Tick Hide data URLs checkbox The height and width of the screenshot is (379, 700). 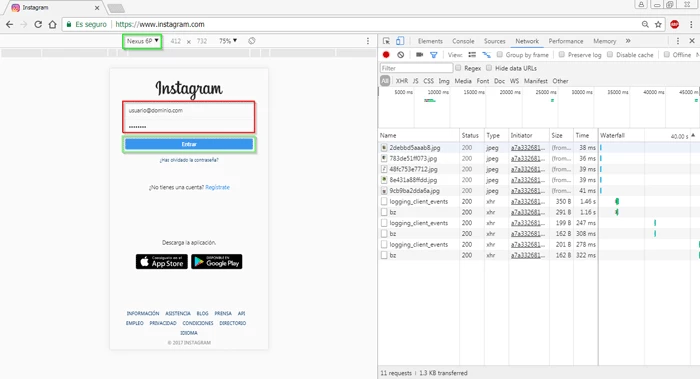[489, 68]
